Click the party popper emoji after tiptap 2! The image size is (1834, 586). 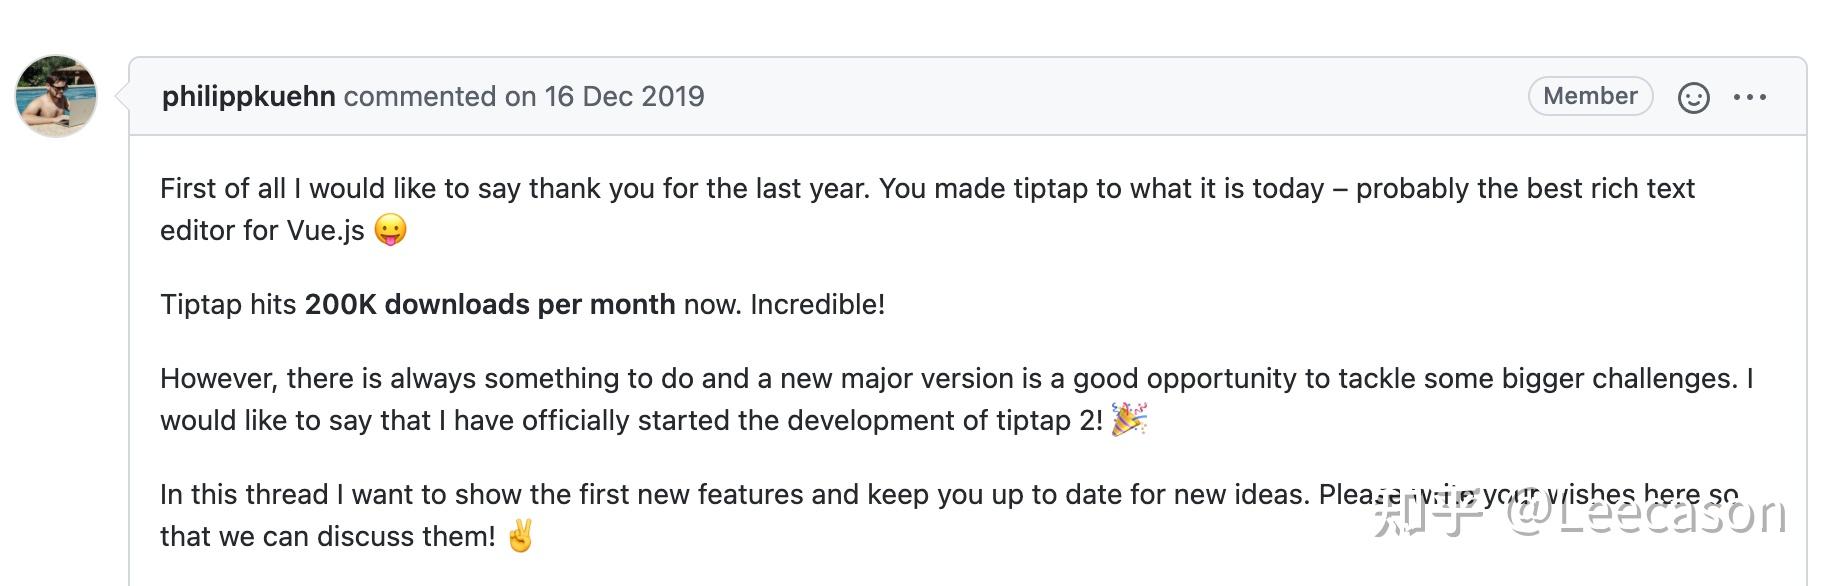click(x=1129, y=420)
